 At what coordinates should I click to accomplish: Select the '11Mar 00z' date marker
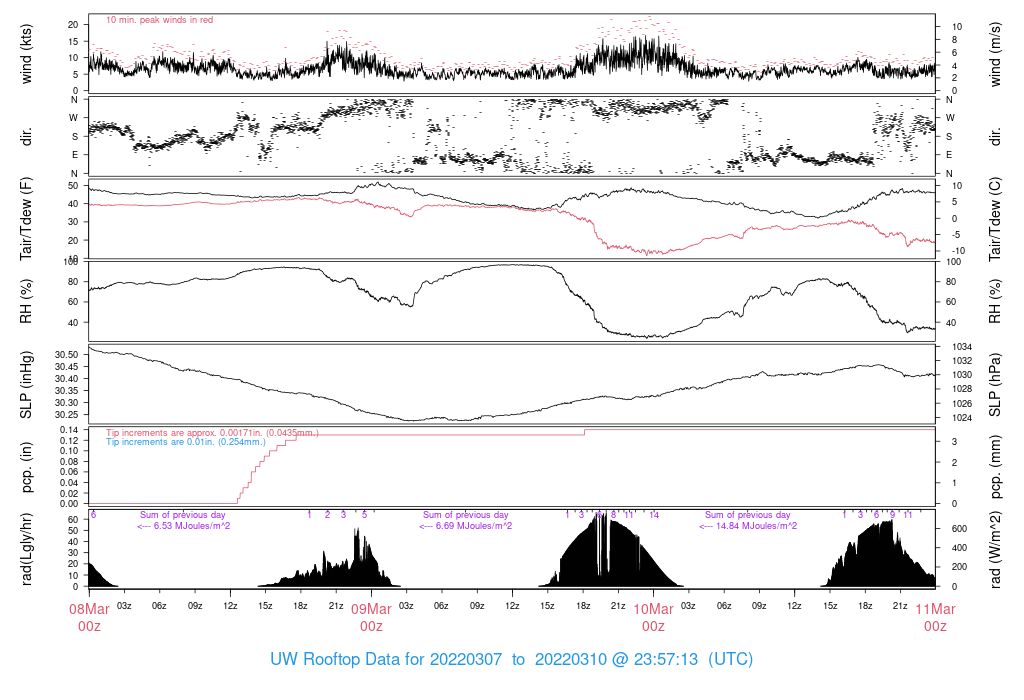935,618
